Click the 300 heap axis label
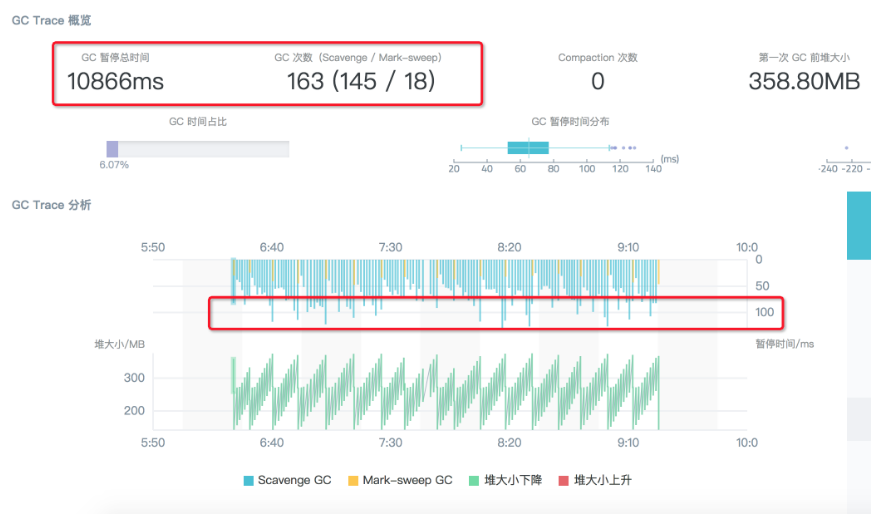The height and width of the screenshot is (521, 881). [x=134, y=378]
